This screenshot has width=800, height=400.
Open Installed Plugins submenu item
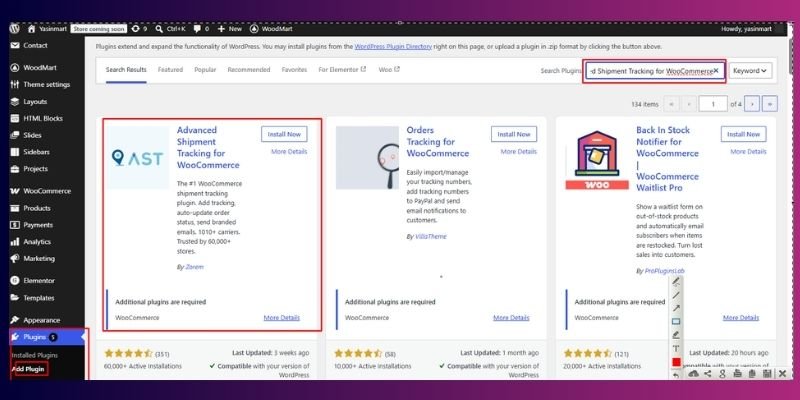click(x=35, y=355)
